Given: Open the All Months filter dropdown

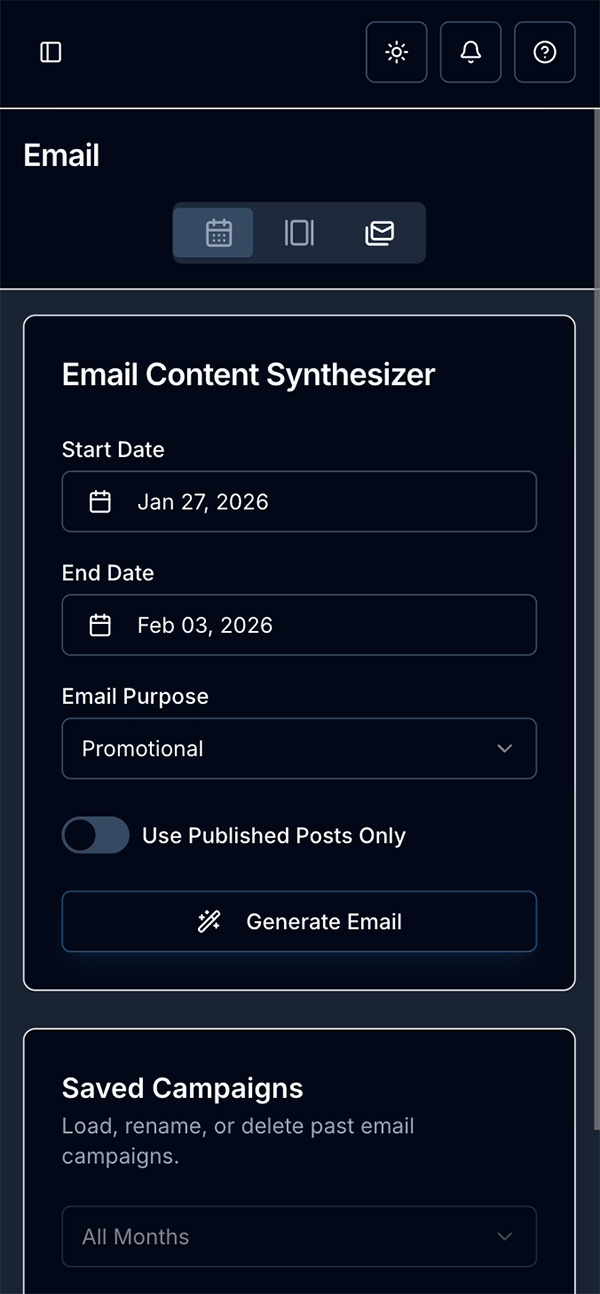Looking at the screenshot, I should click(x=299, y=1236).
